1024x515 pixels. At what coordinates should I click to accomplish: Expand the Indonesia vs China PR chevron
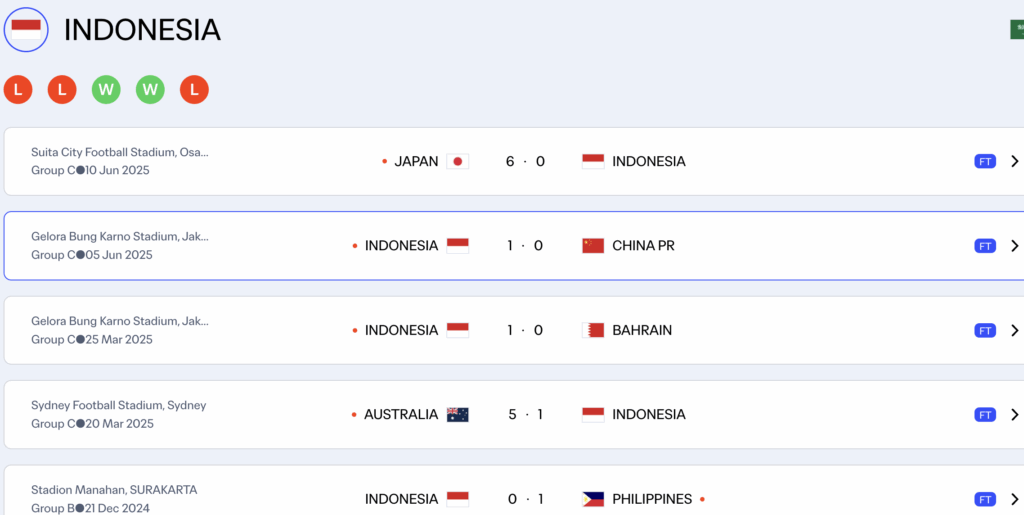tap(1015, 246)
